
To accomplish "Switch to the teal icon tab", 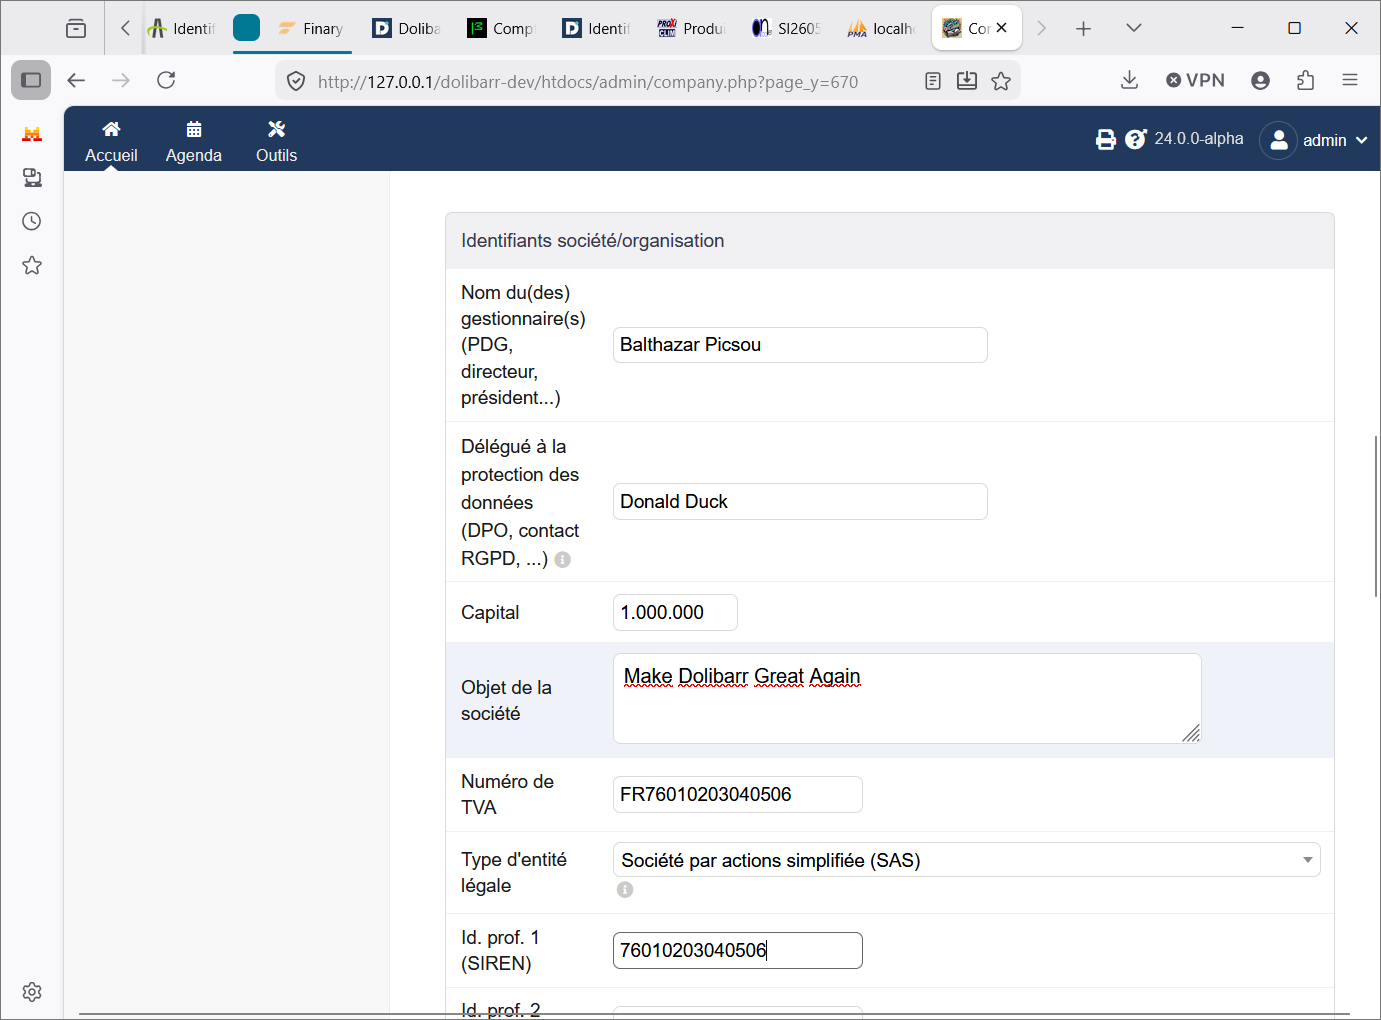I will (x=246, y=28).
